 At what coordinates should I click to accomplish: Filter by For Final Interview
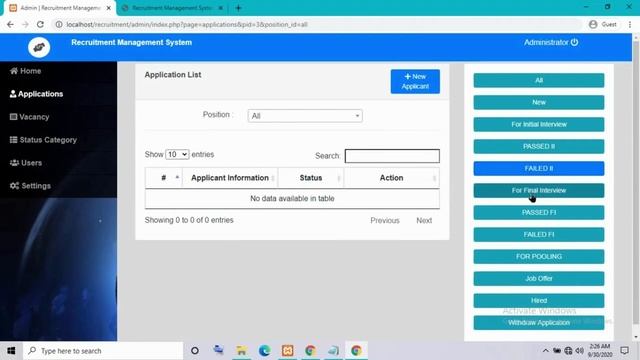[539, 191]
